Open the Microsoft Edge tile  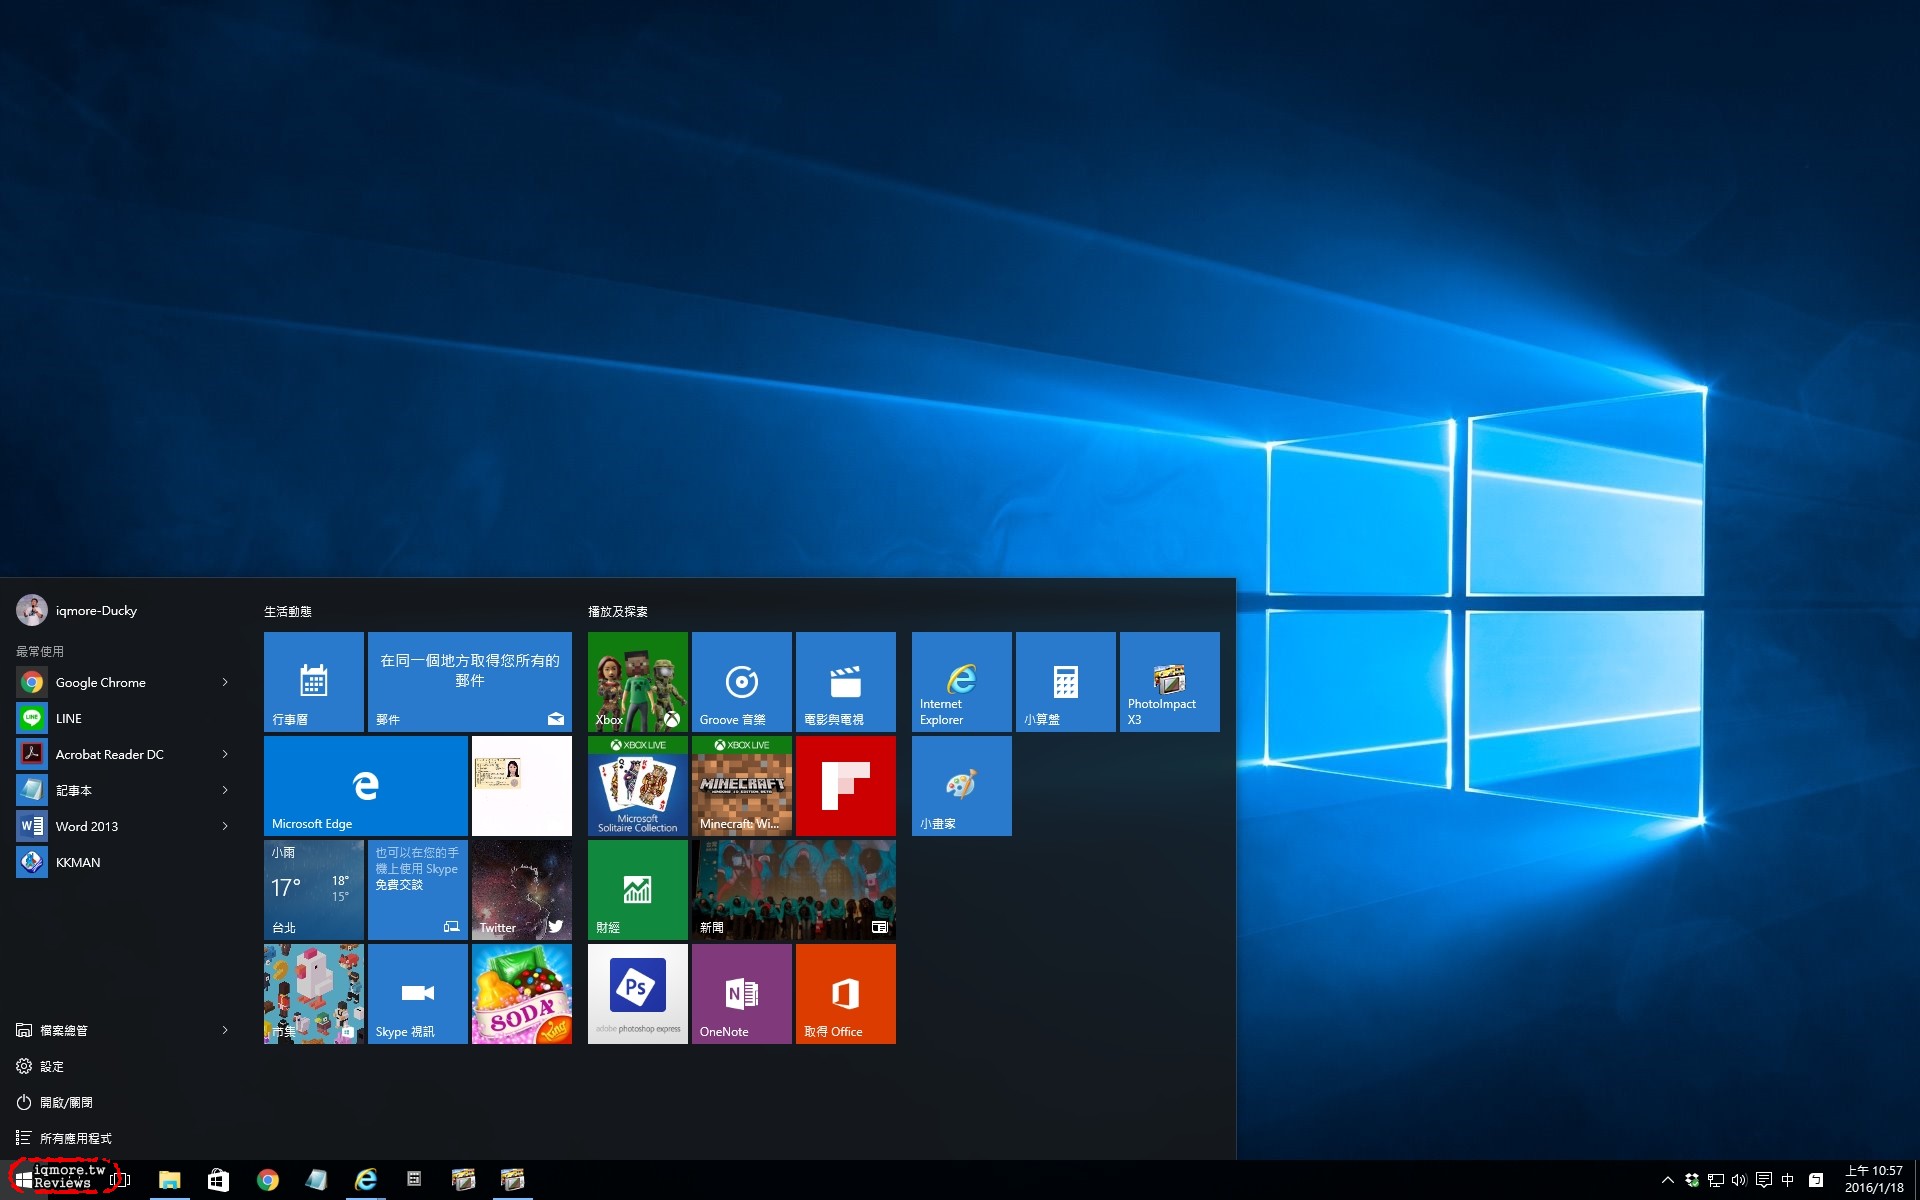pyautogui.click(x=365, y=785)
